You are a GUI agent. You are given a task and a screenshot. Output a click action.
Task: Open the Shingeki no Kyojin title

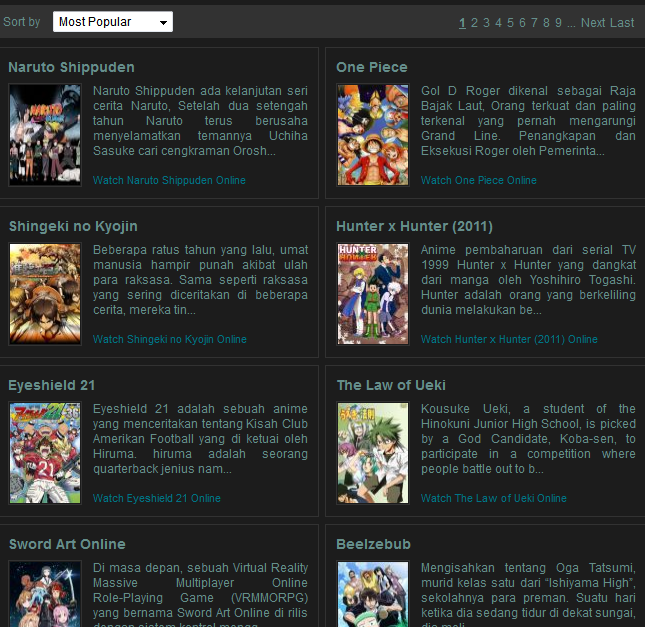tap(73, 226)
